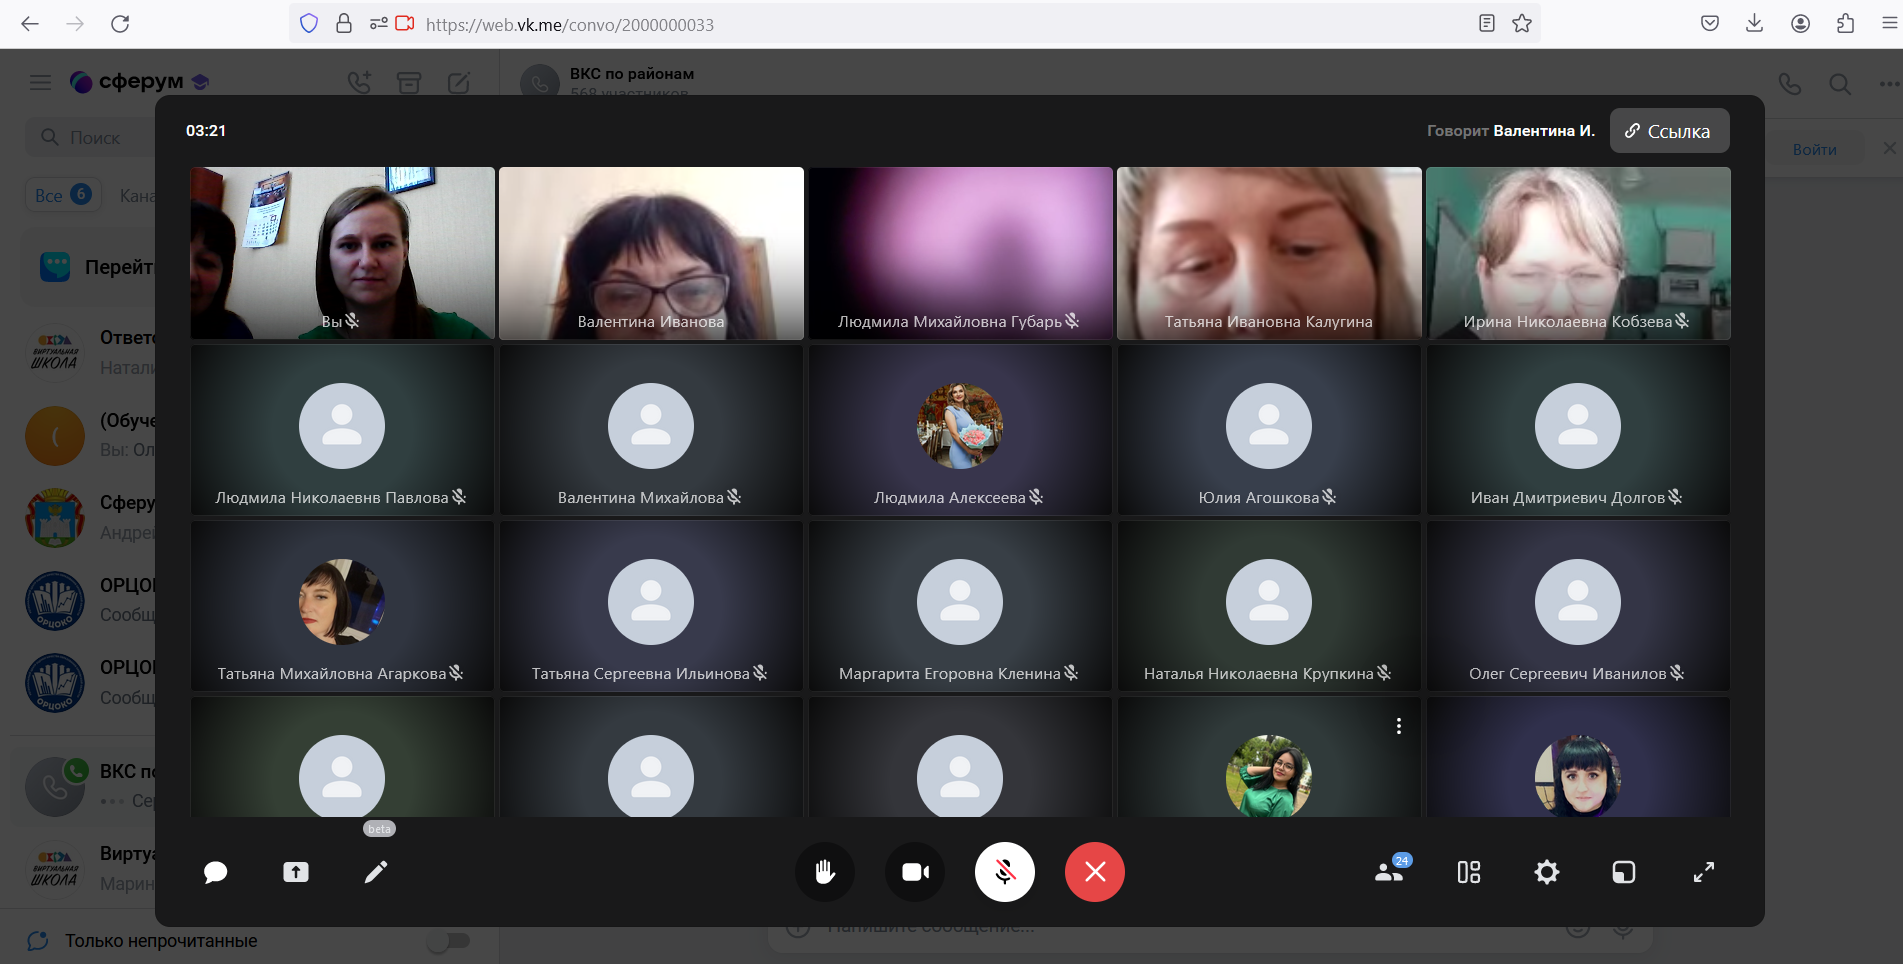Switch call to minimized window mode

(1624, 872)
